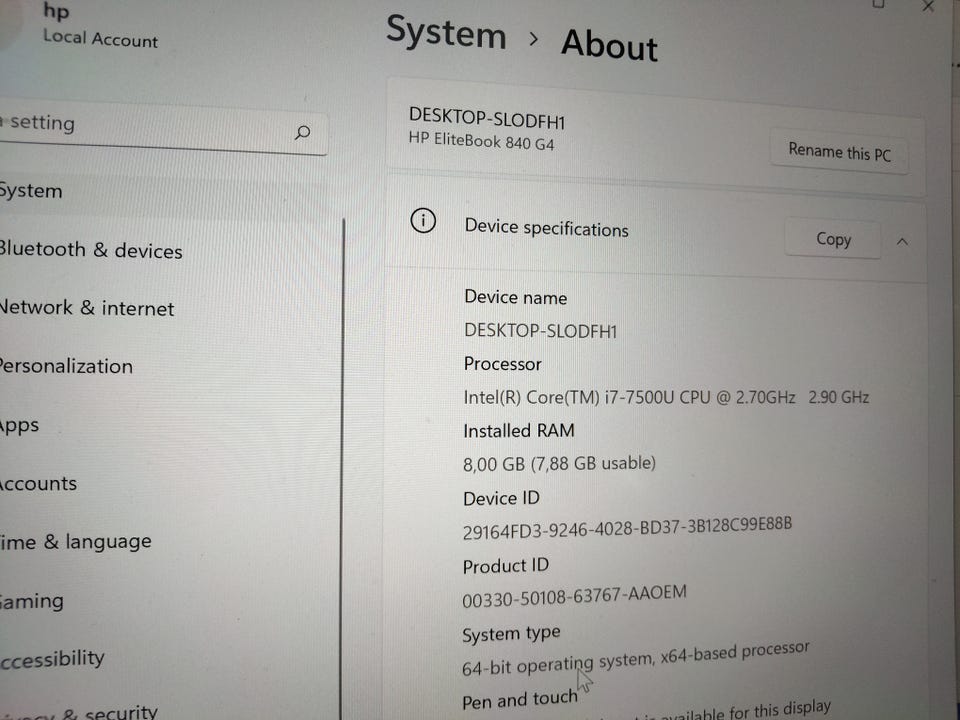
Task: Open Privacy & security settings
Action: click(x=78, y=711)
